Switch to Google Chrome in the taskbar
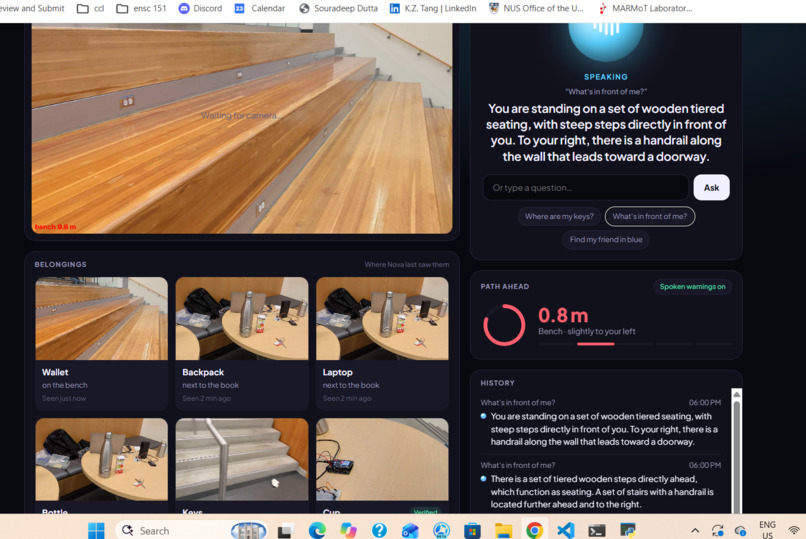 coord(534,530)
